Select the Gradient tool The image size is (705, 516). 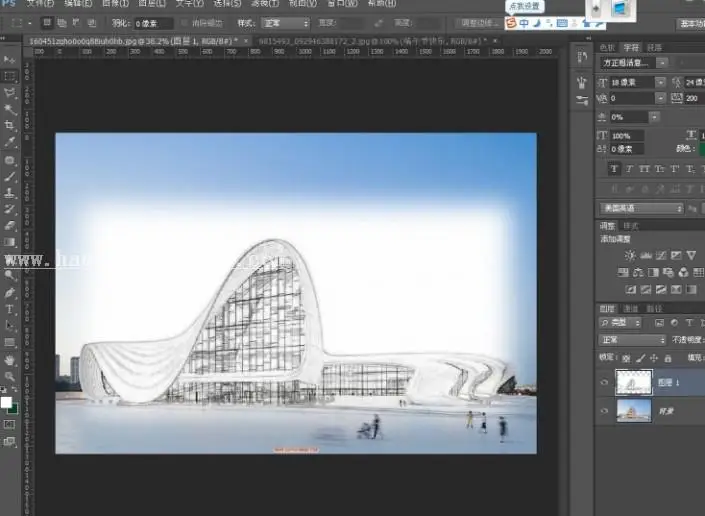tap(9, 242)
